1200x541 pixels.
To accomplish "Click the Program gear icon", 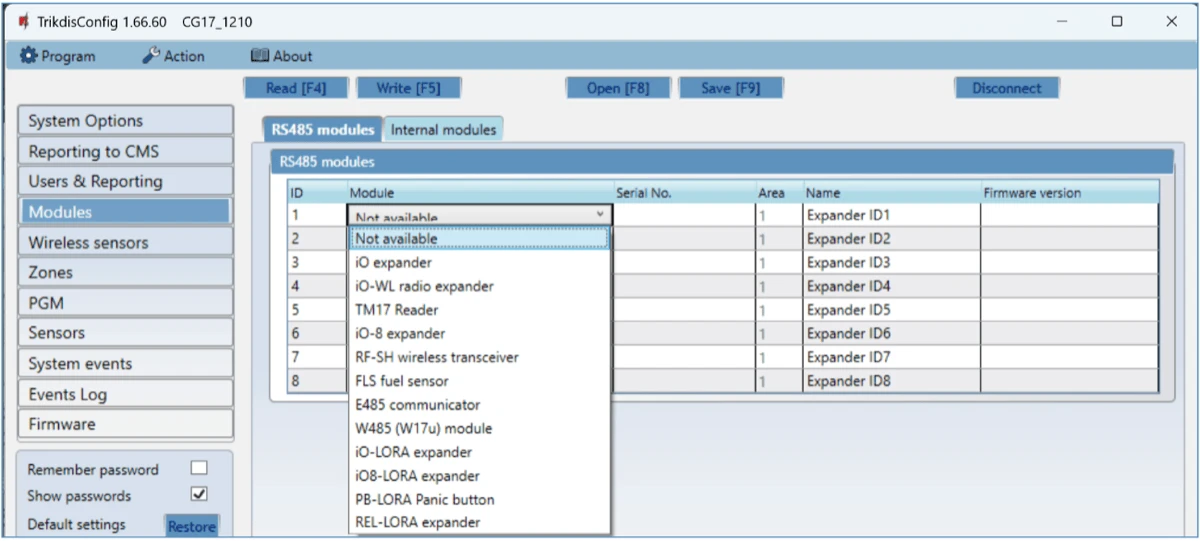I will pyautogui.click(x=28, y=56).
